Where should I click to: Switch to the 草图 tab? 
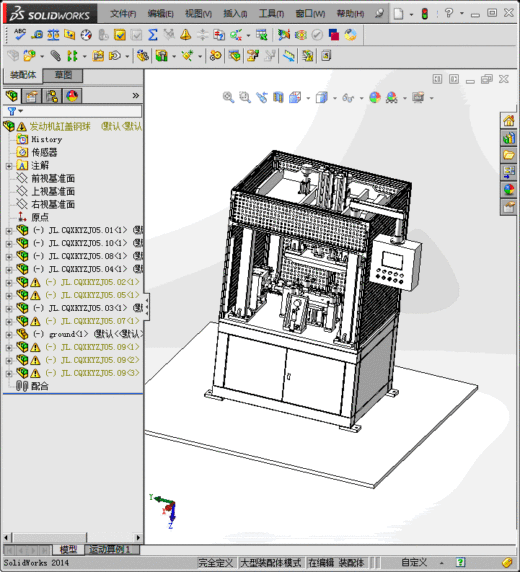[x=63, y=76]
